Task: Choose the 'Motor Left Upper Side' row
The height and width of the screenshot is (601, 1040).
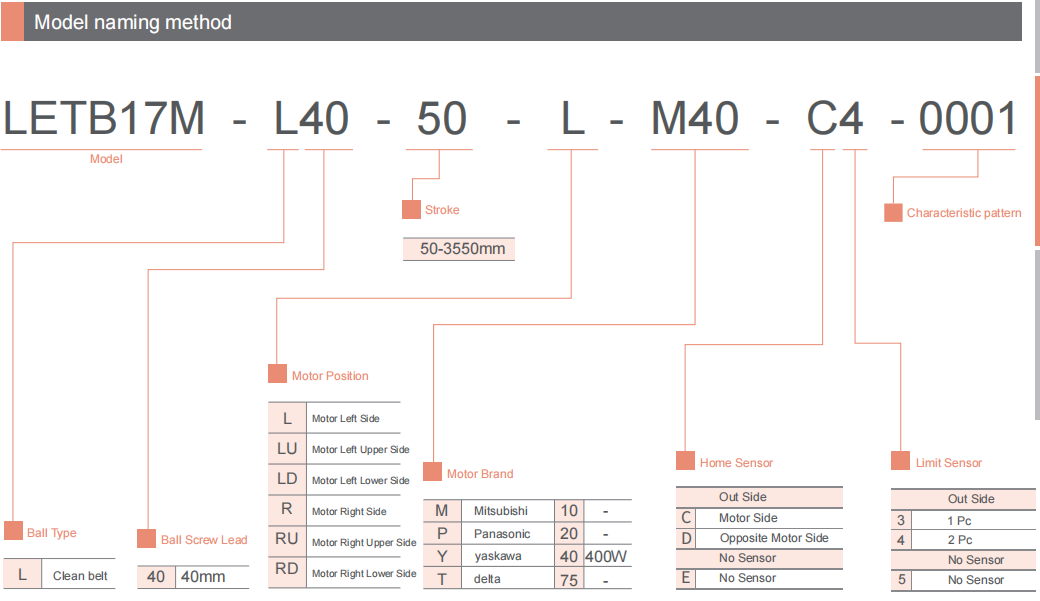Action: 360,450
